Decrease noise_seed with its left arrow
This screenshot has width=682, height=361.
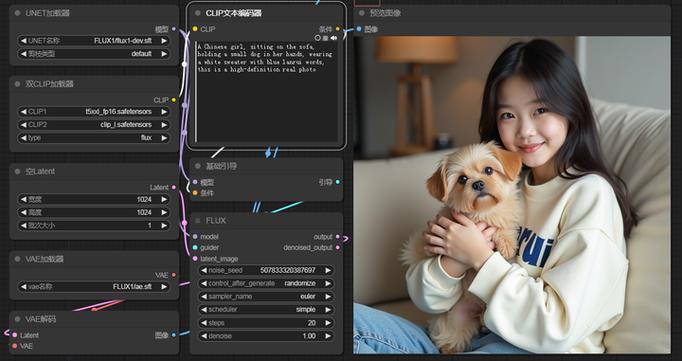204,270
